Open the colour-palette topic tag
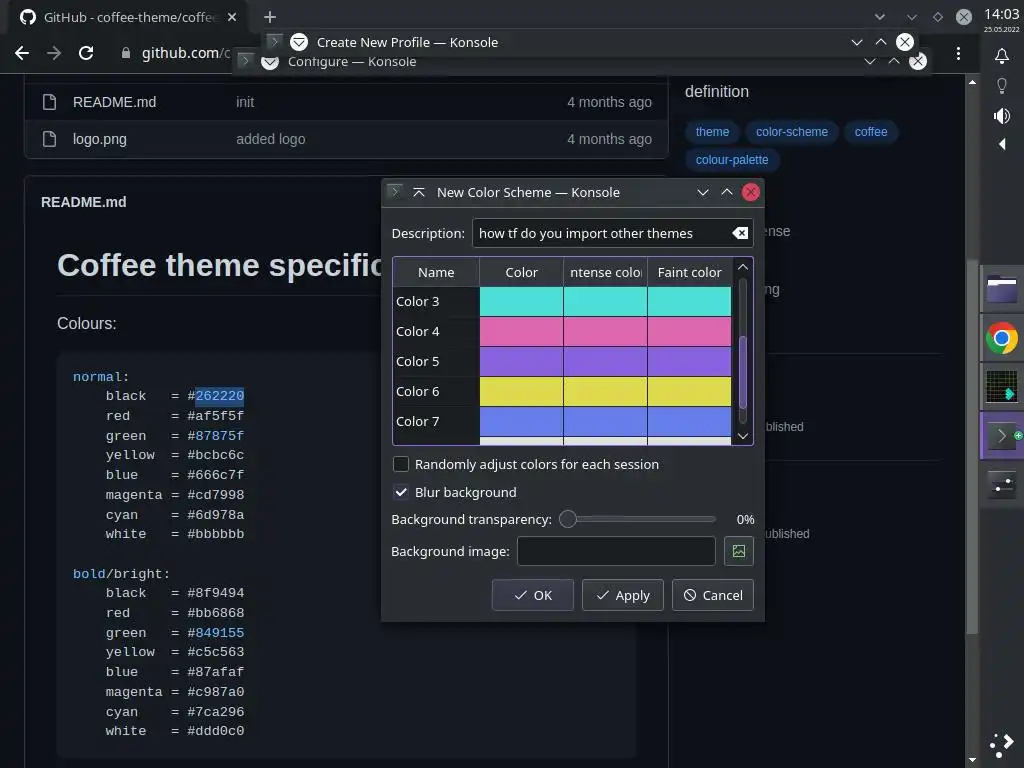This screenshot has width=1024, height=768. point(732,160)
